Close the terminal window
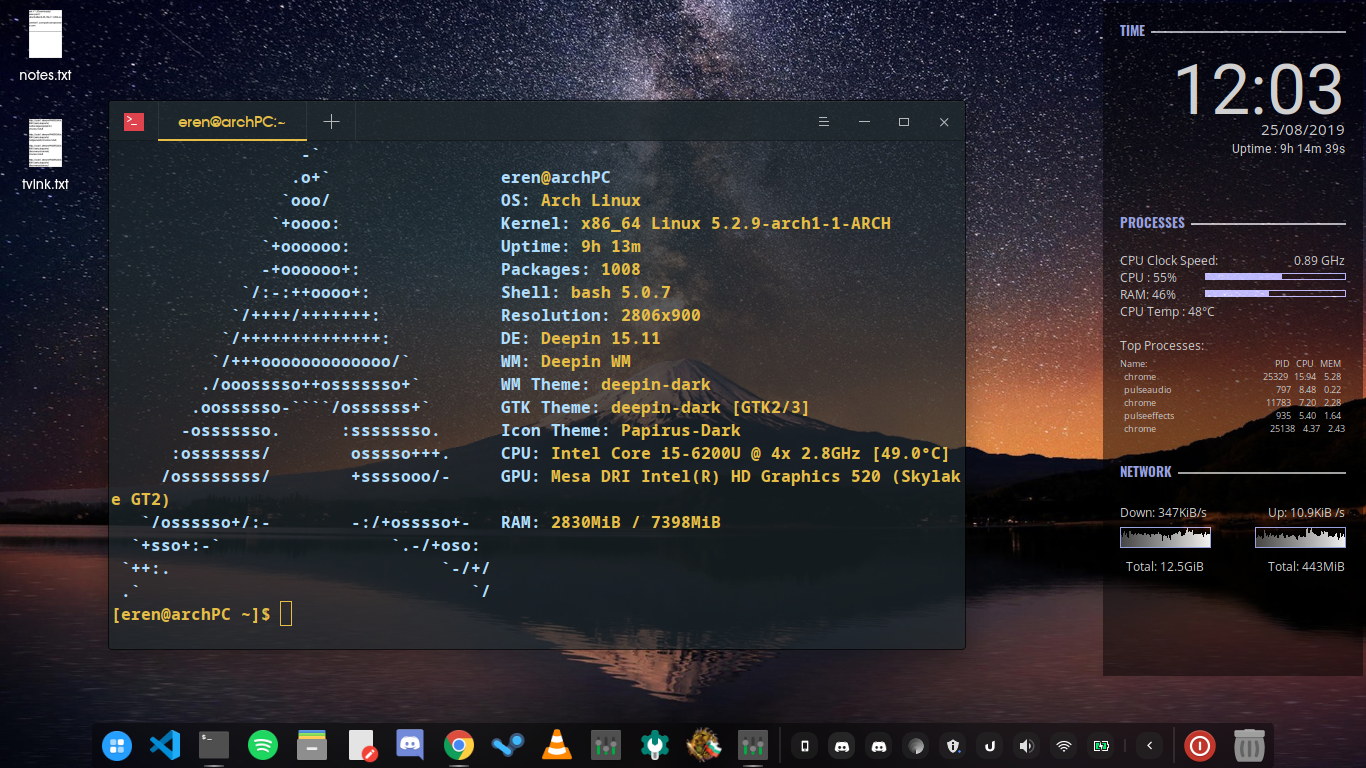This screenshot has width=1366, height=768. tap(944, 122)
